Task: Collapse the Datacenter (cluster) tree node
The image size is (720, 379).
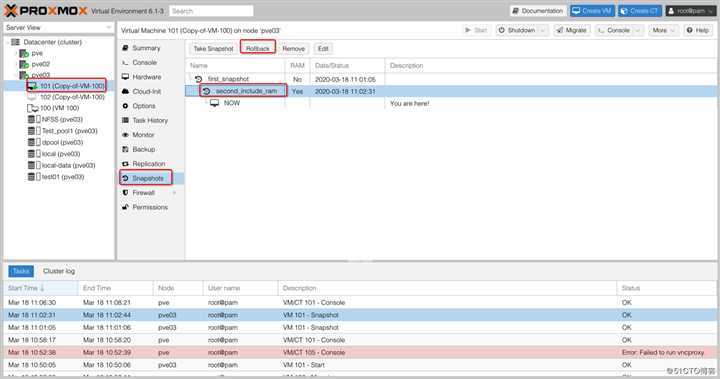Action: tap(8, 42)
